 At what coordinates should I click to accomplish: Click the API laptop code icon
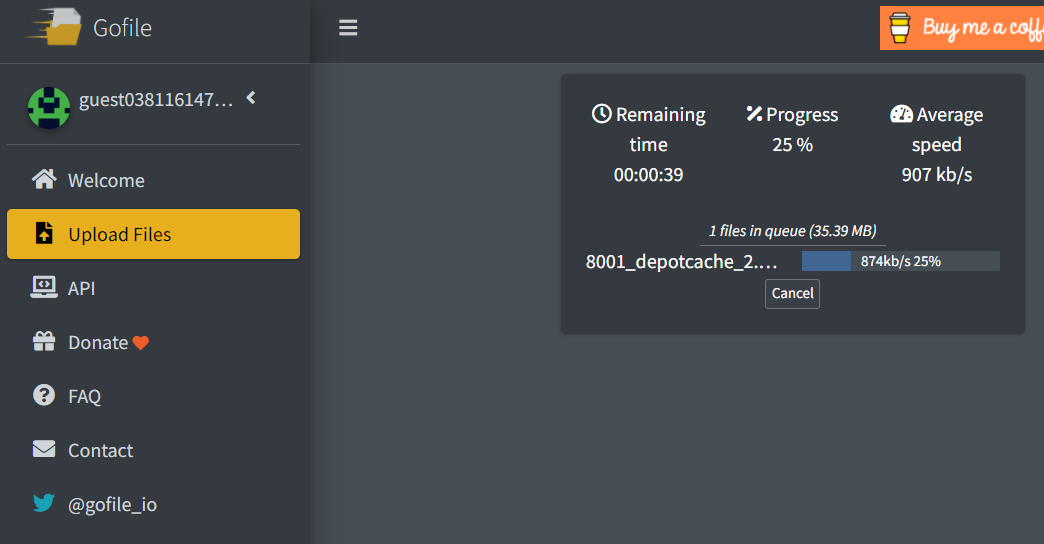tap(44, 288)
